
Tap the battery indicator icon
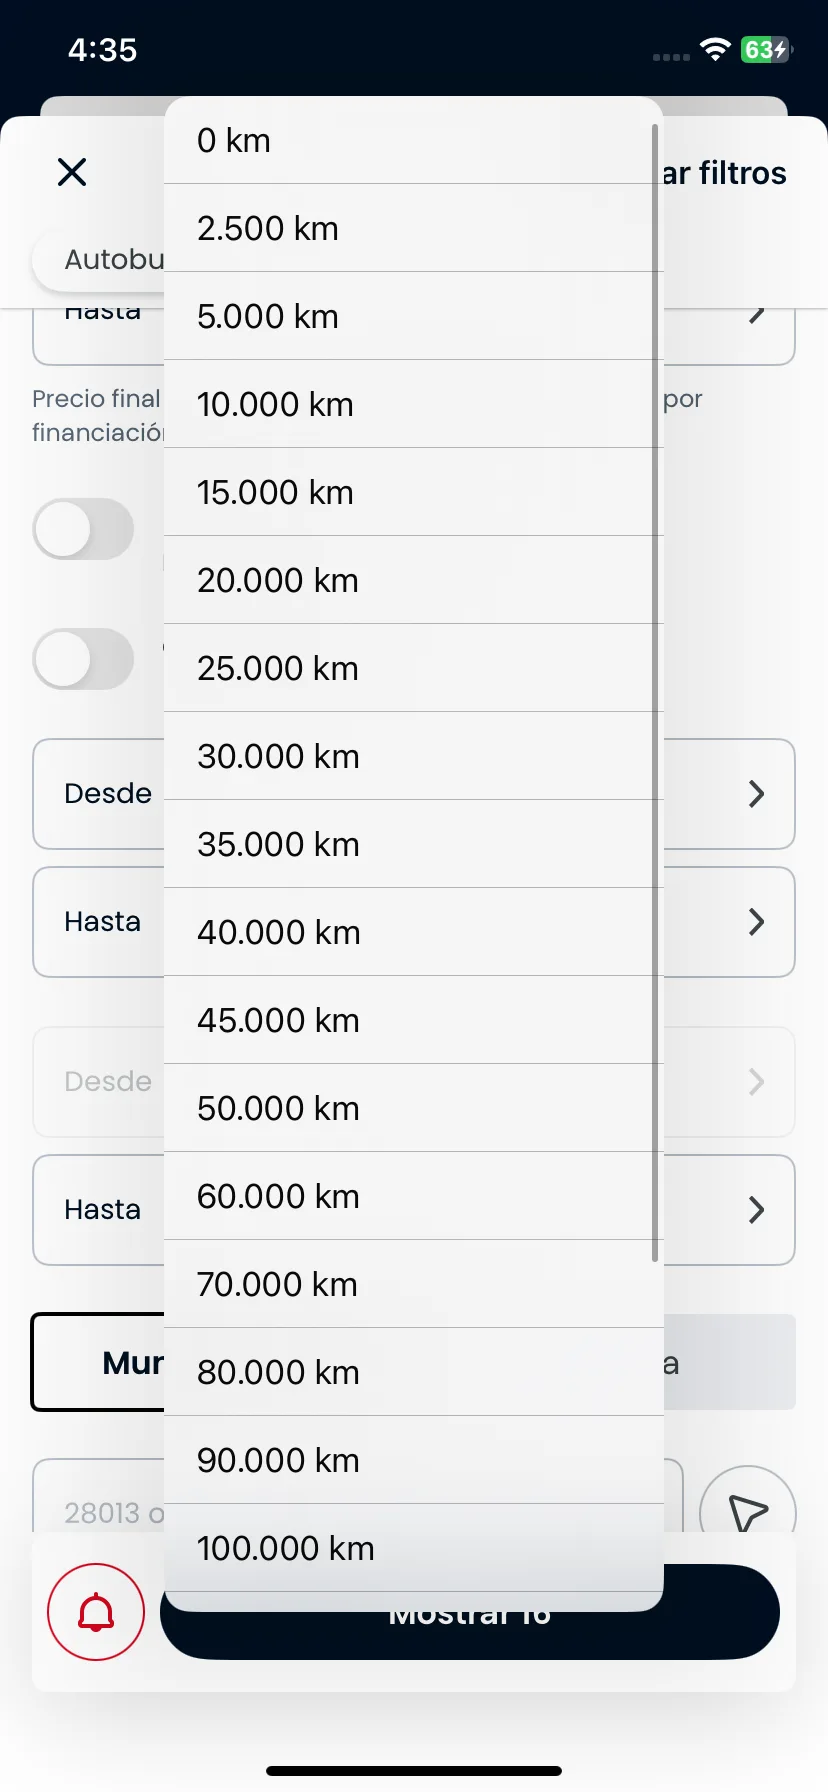tap(766, 50)
